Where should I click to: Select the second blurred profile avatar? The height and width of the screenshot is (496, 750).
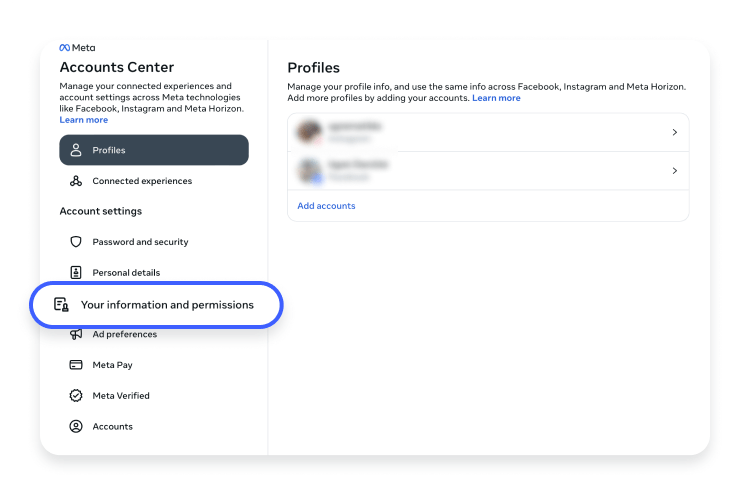tap(309, 170)
